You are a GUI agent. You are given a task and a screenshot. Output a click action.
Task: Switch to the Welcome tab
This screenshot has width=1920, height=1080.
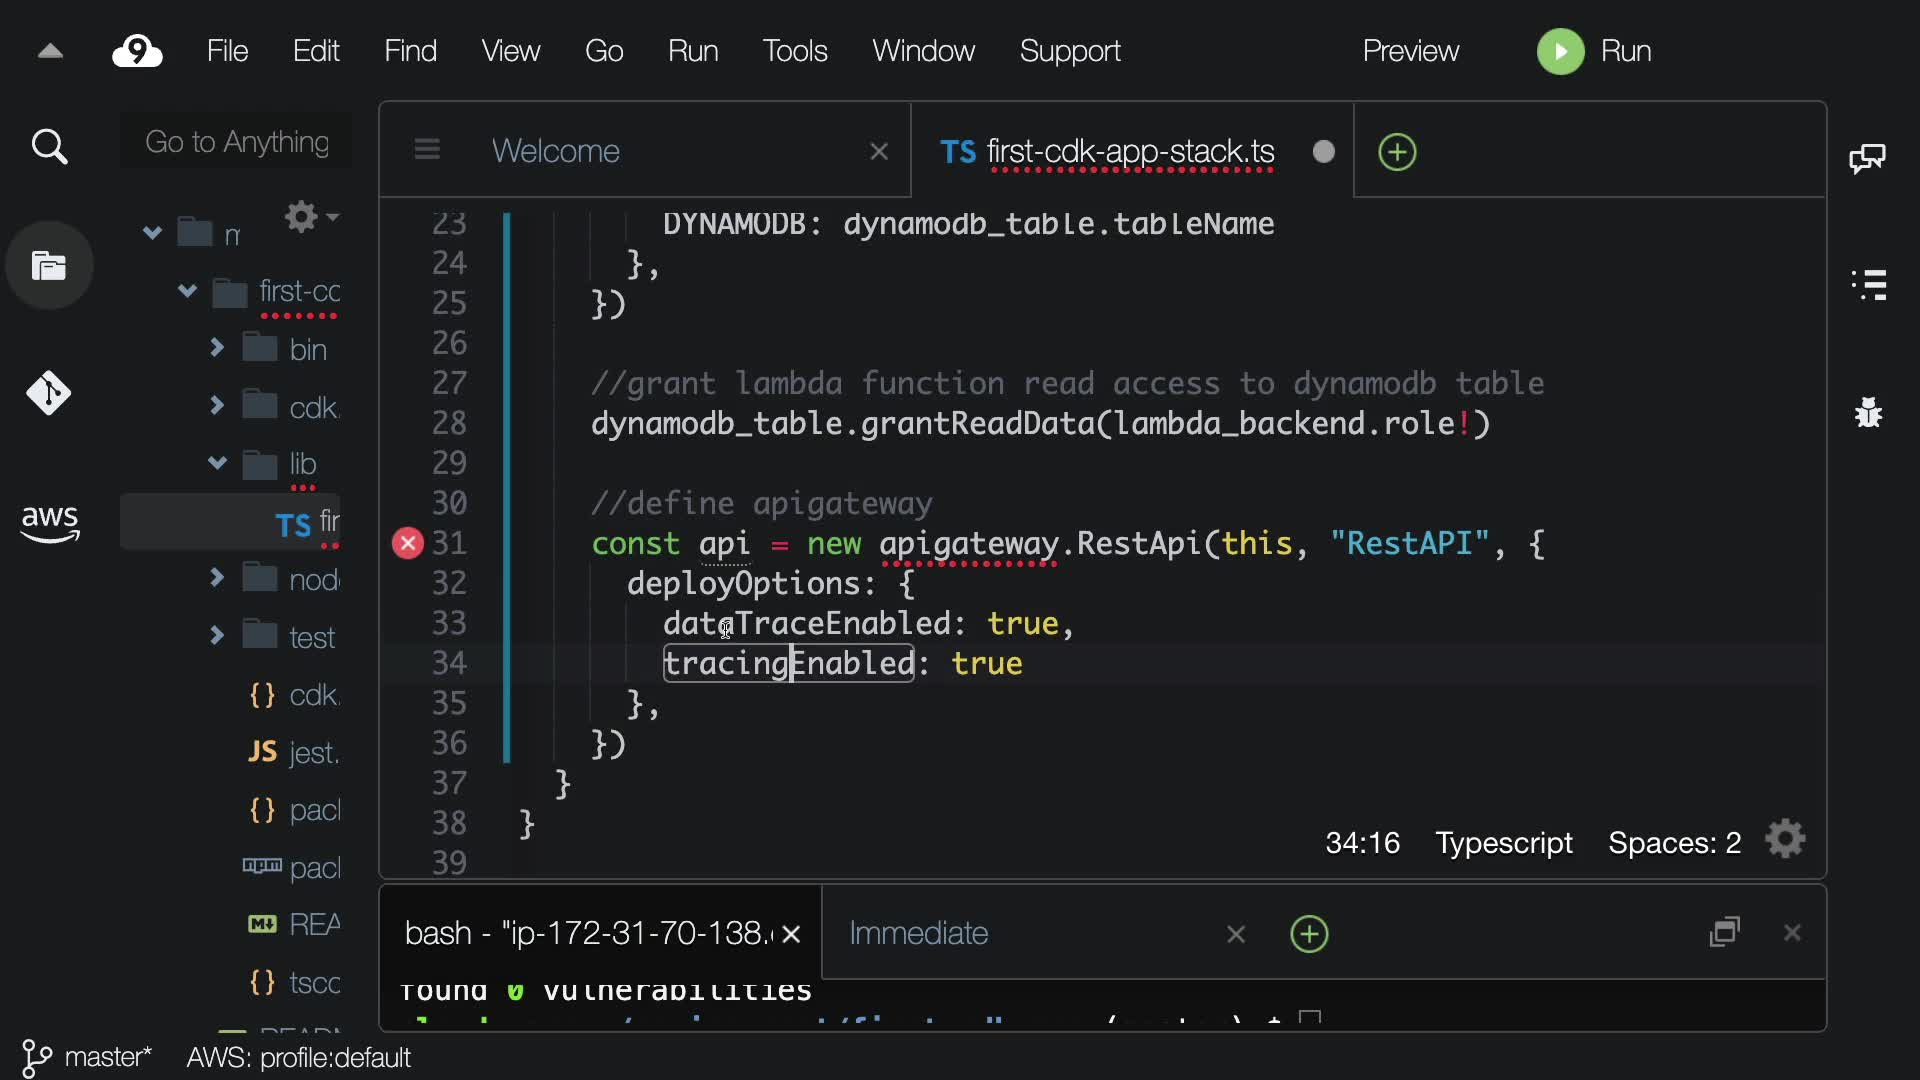(556, 151)
